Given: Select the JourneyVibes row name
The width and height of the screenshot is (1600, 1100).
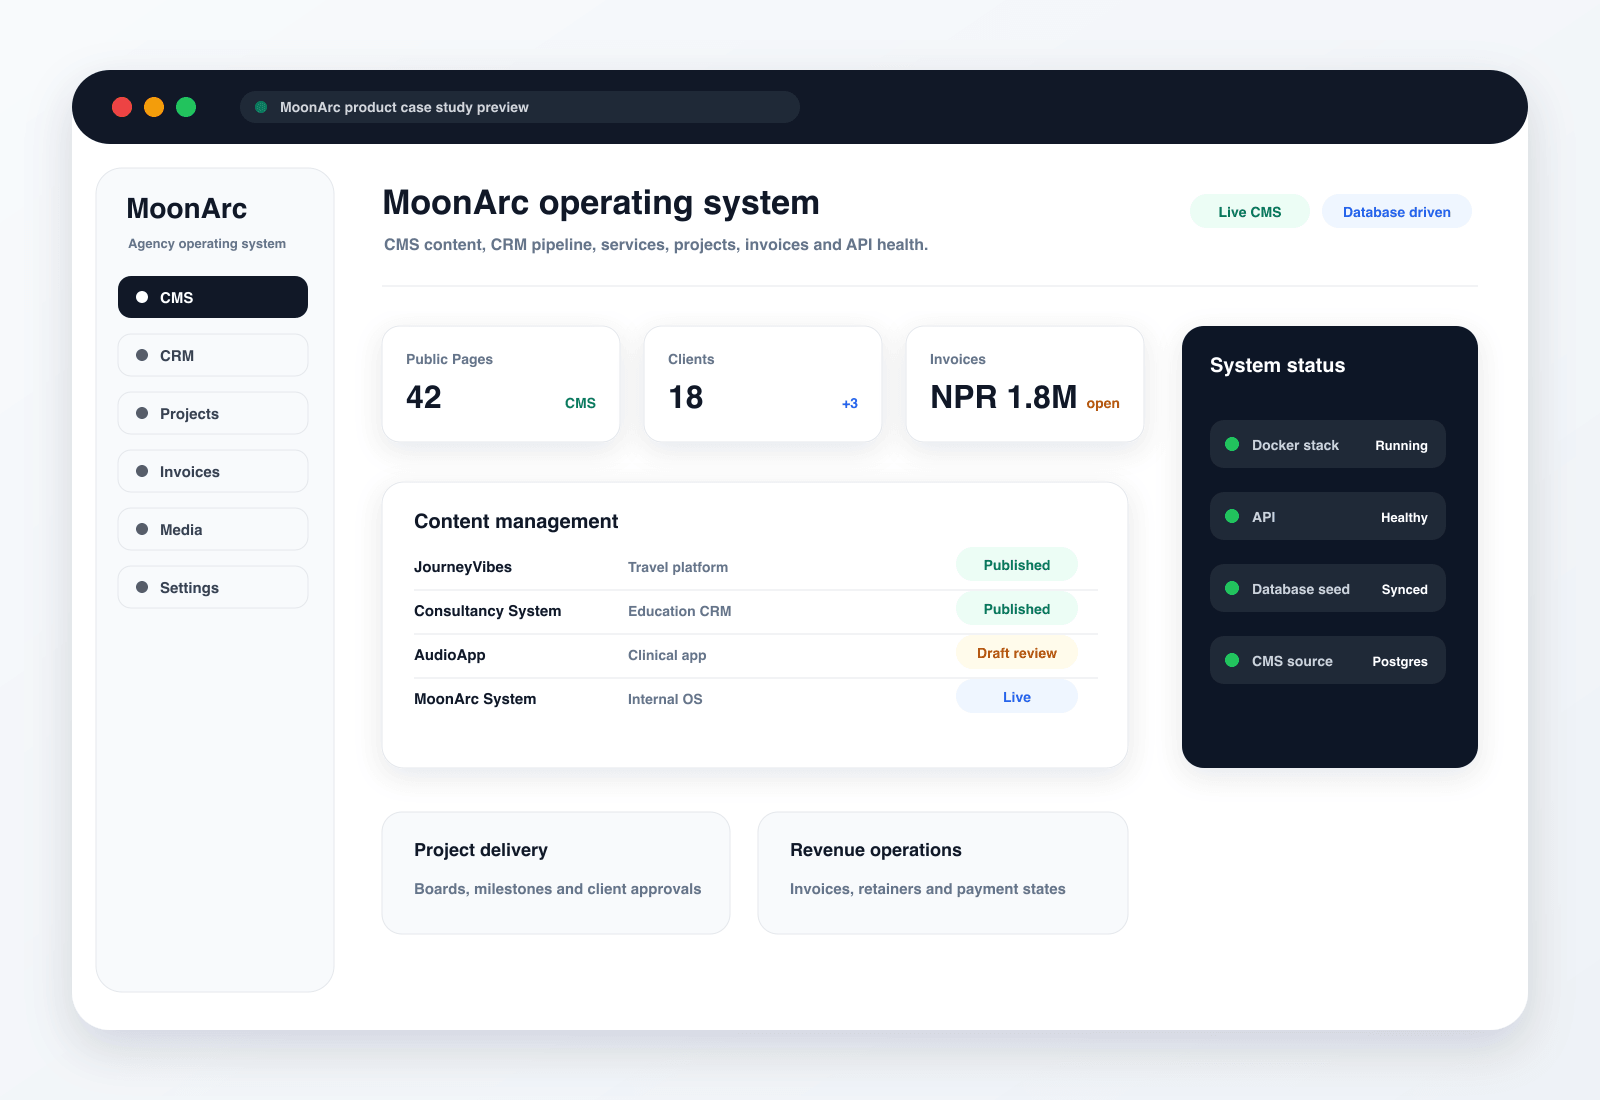Looking at the screenshot, I should pos(463,567).
